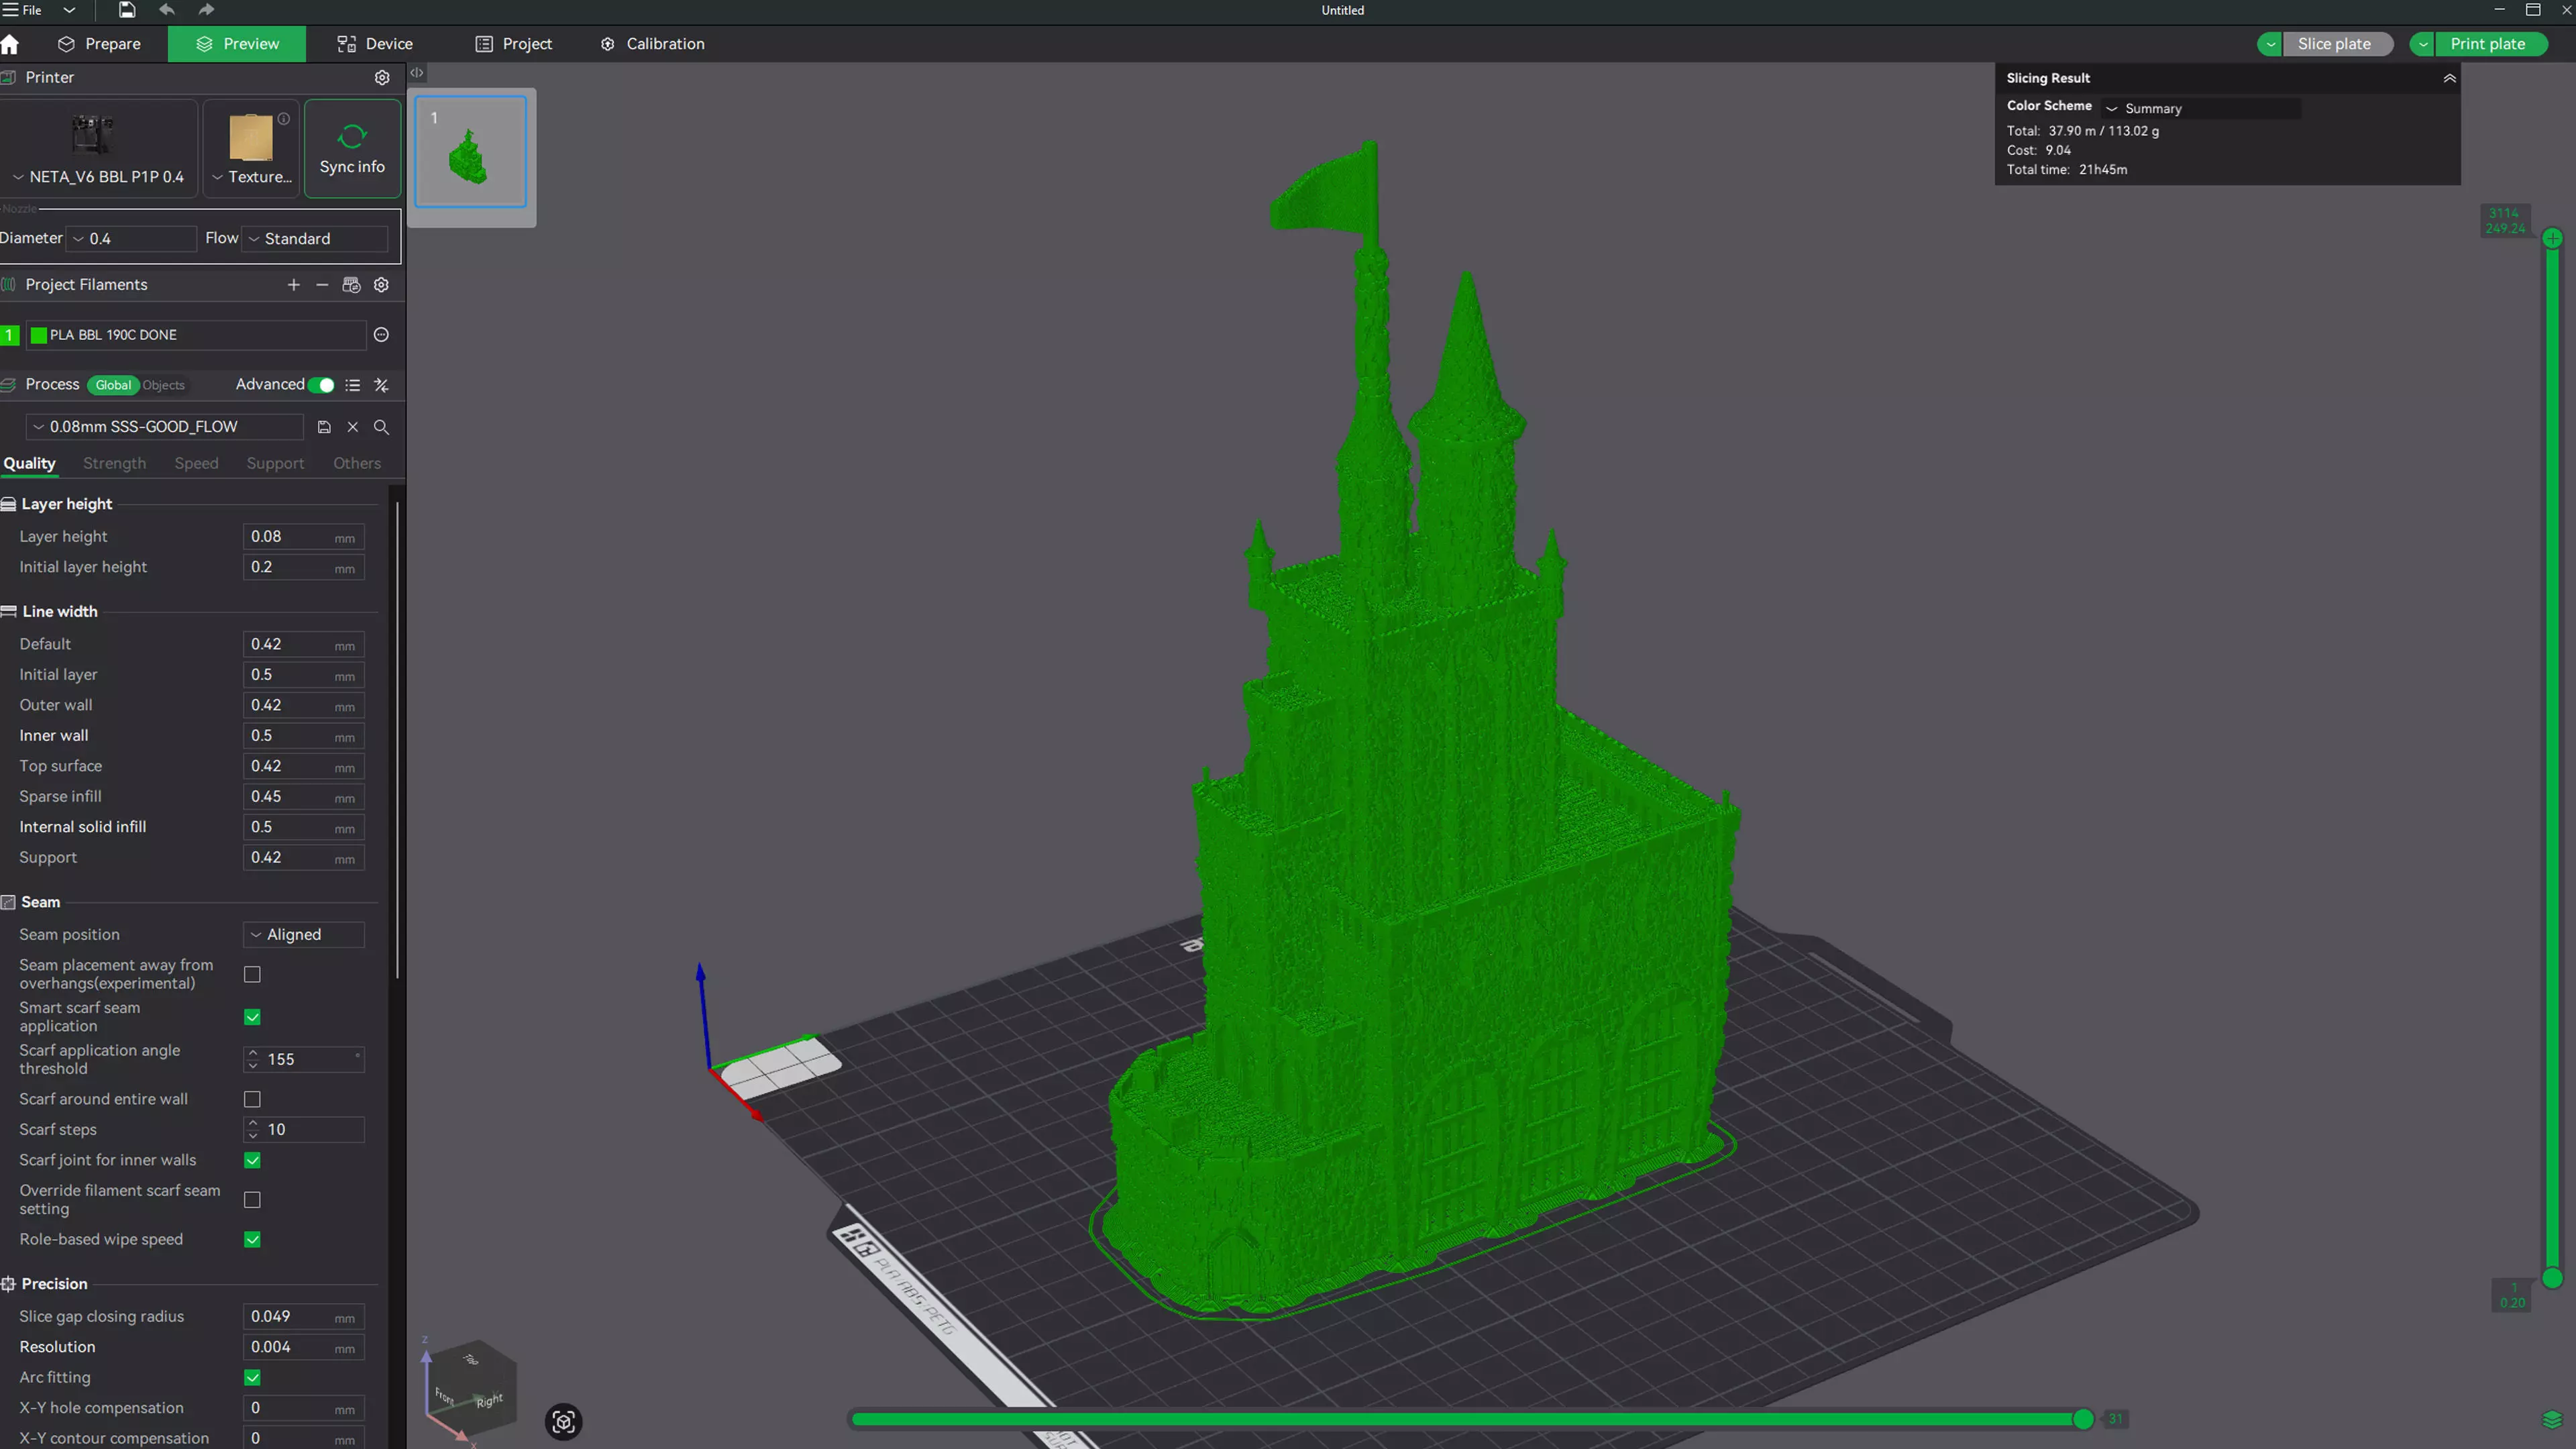
Task: Select the NETA_V6 BBL P1P printer image
Action: (x=92, y=134)
